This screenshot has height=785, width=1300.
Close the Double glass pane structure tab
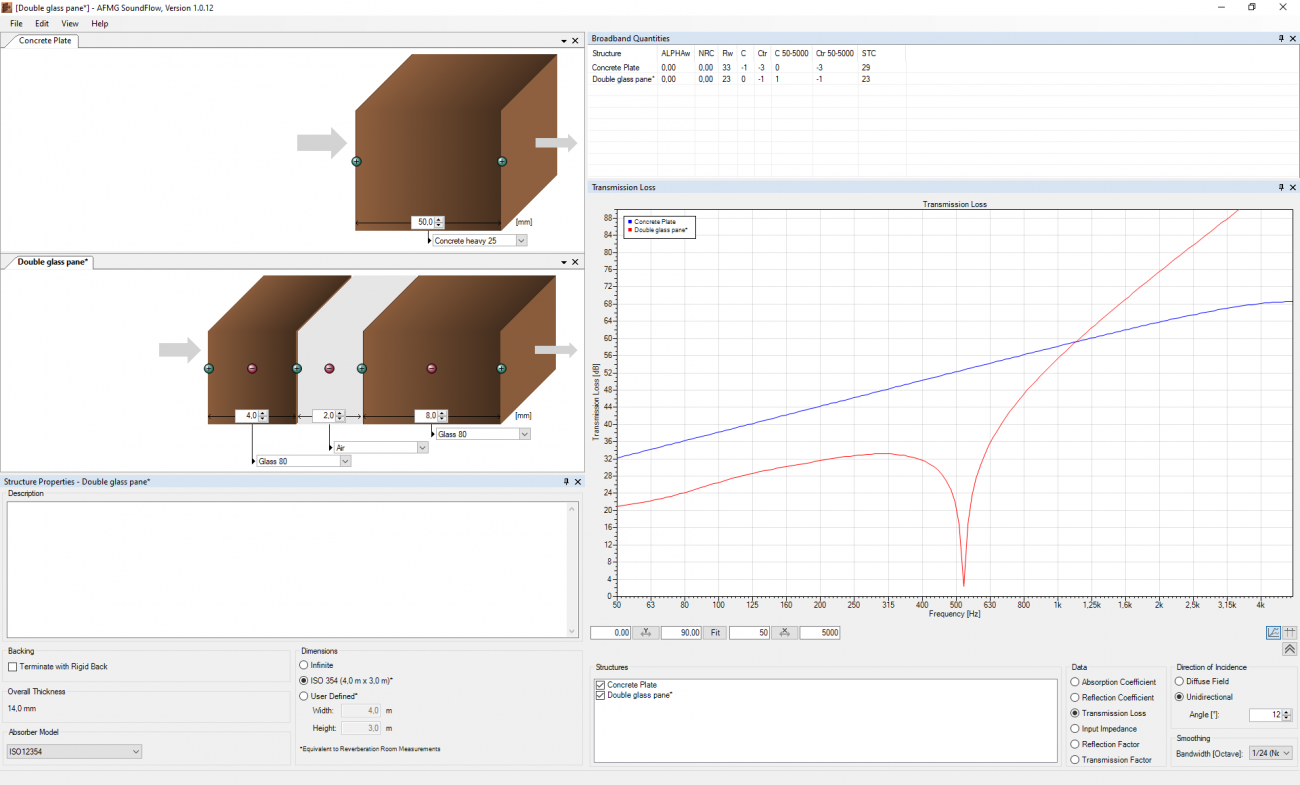(x=575, y=262)
